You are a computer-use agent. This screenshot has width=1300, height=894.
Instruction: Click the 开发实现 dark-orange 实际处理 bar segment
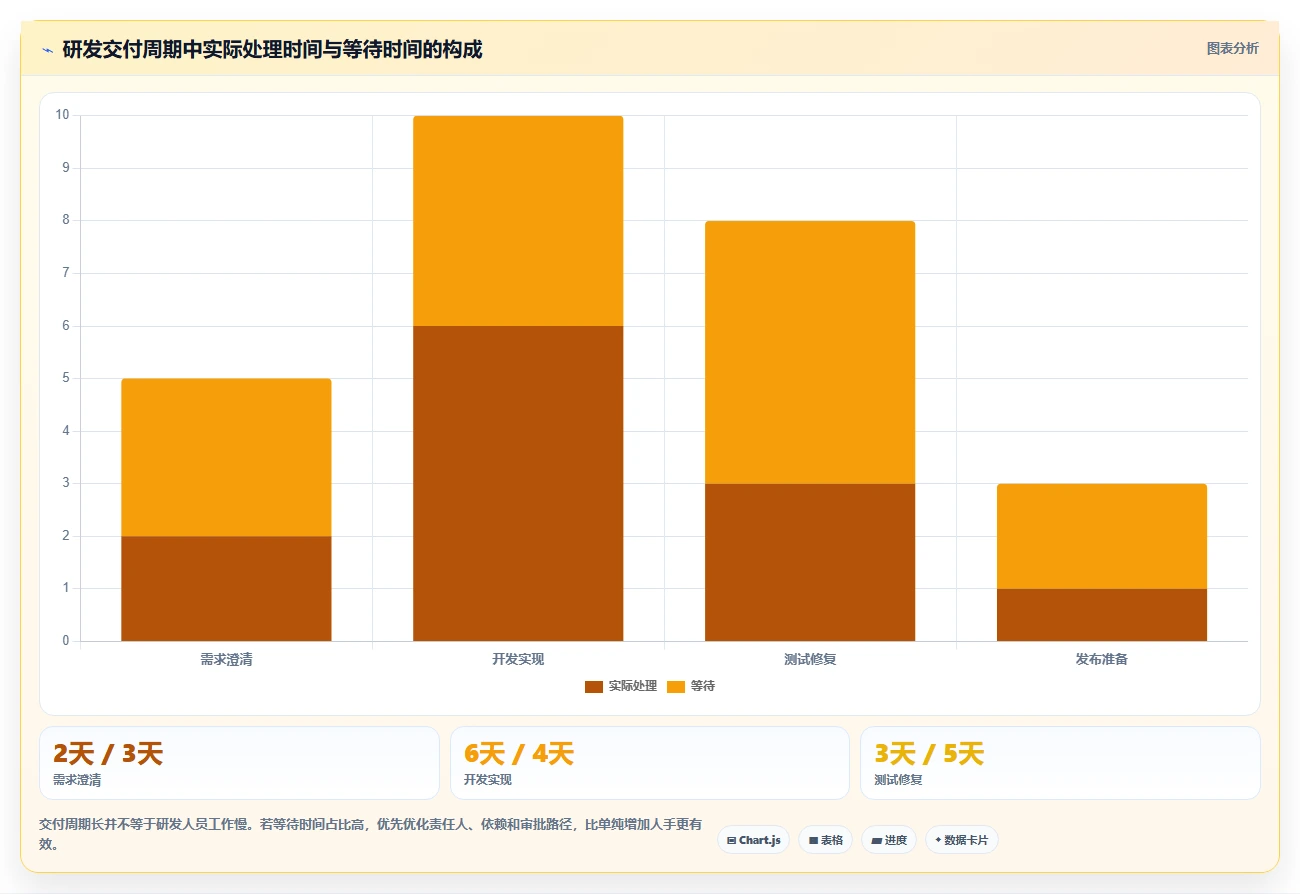point(518,483)
